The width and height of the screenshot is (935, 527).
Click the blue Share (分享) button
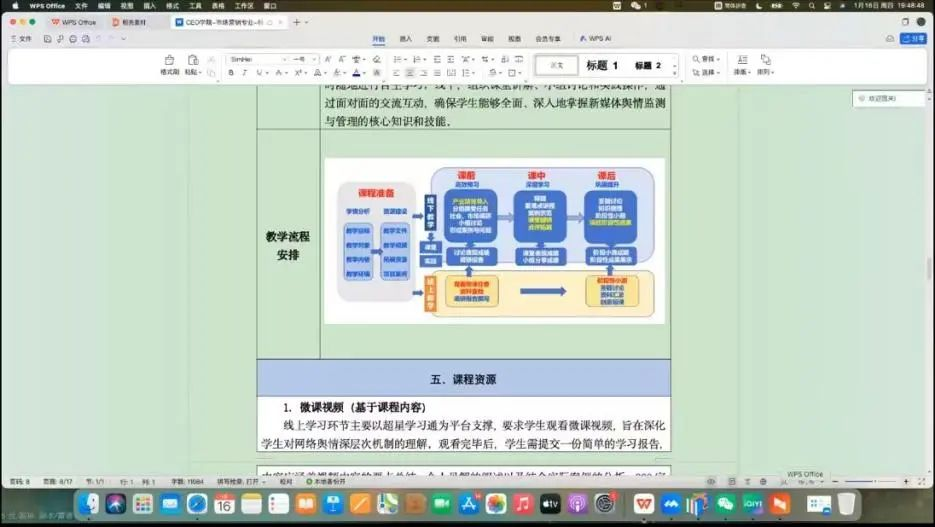pyautogui.click(x=914, y=39)
